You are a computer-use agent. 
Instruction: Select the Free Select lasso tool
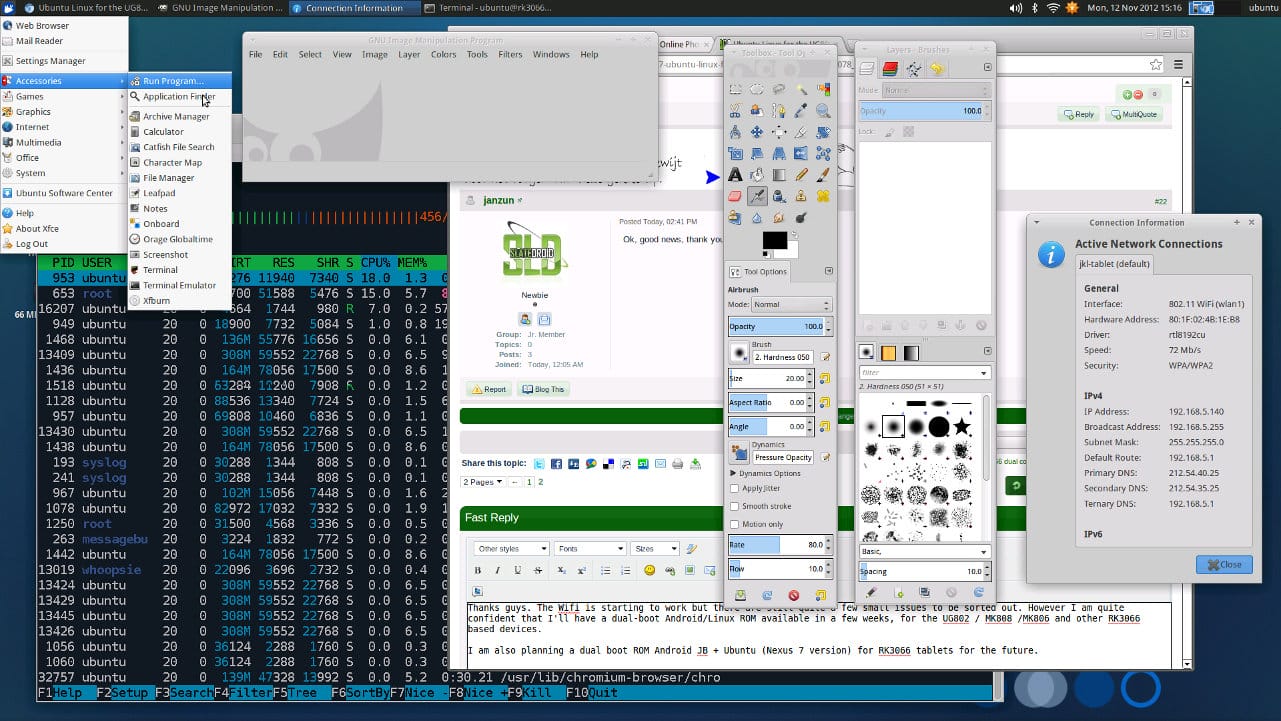(x=779, y=89)
